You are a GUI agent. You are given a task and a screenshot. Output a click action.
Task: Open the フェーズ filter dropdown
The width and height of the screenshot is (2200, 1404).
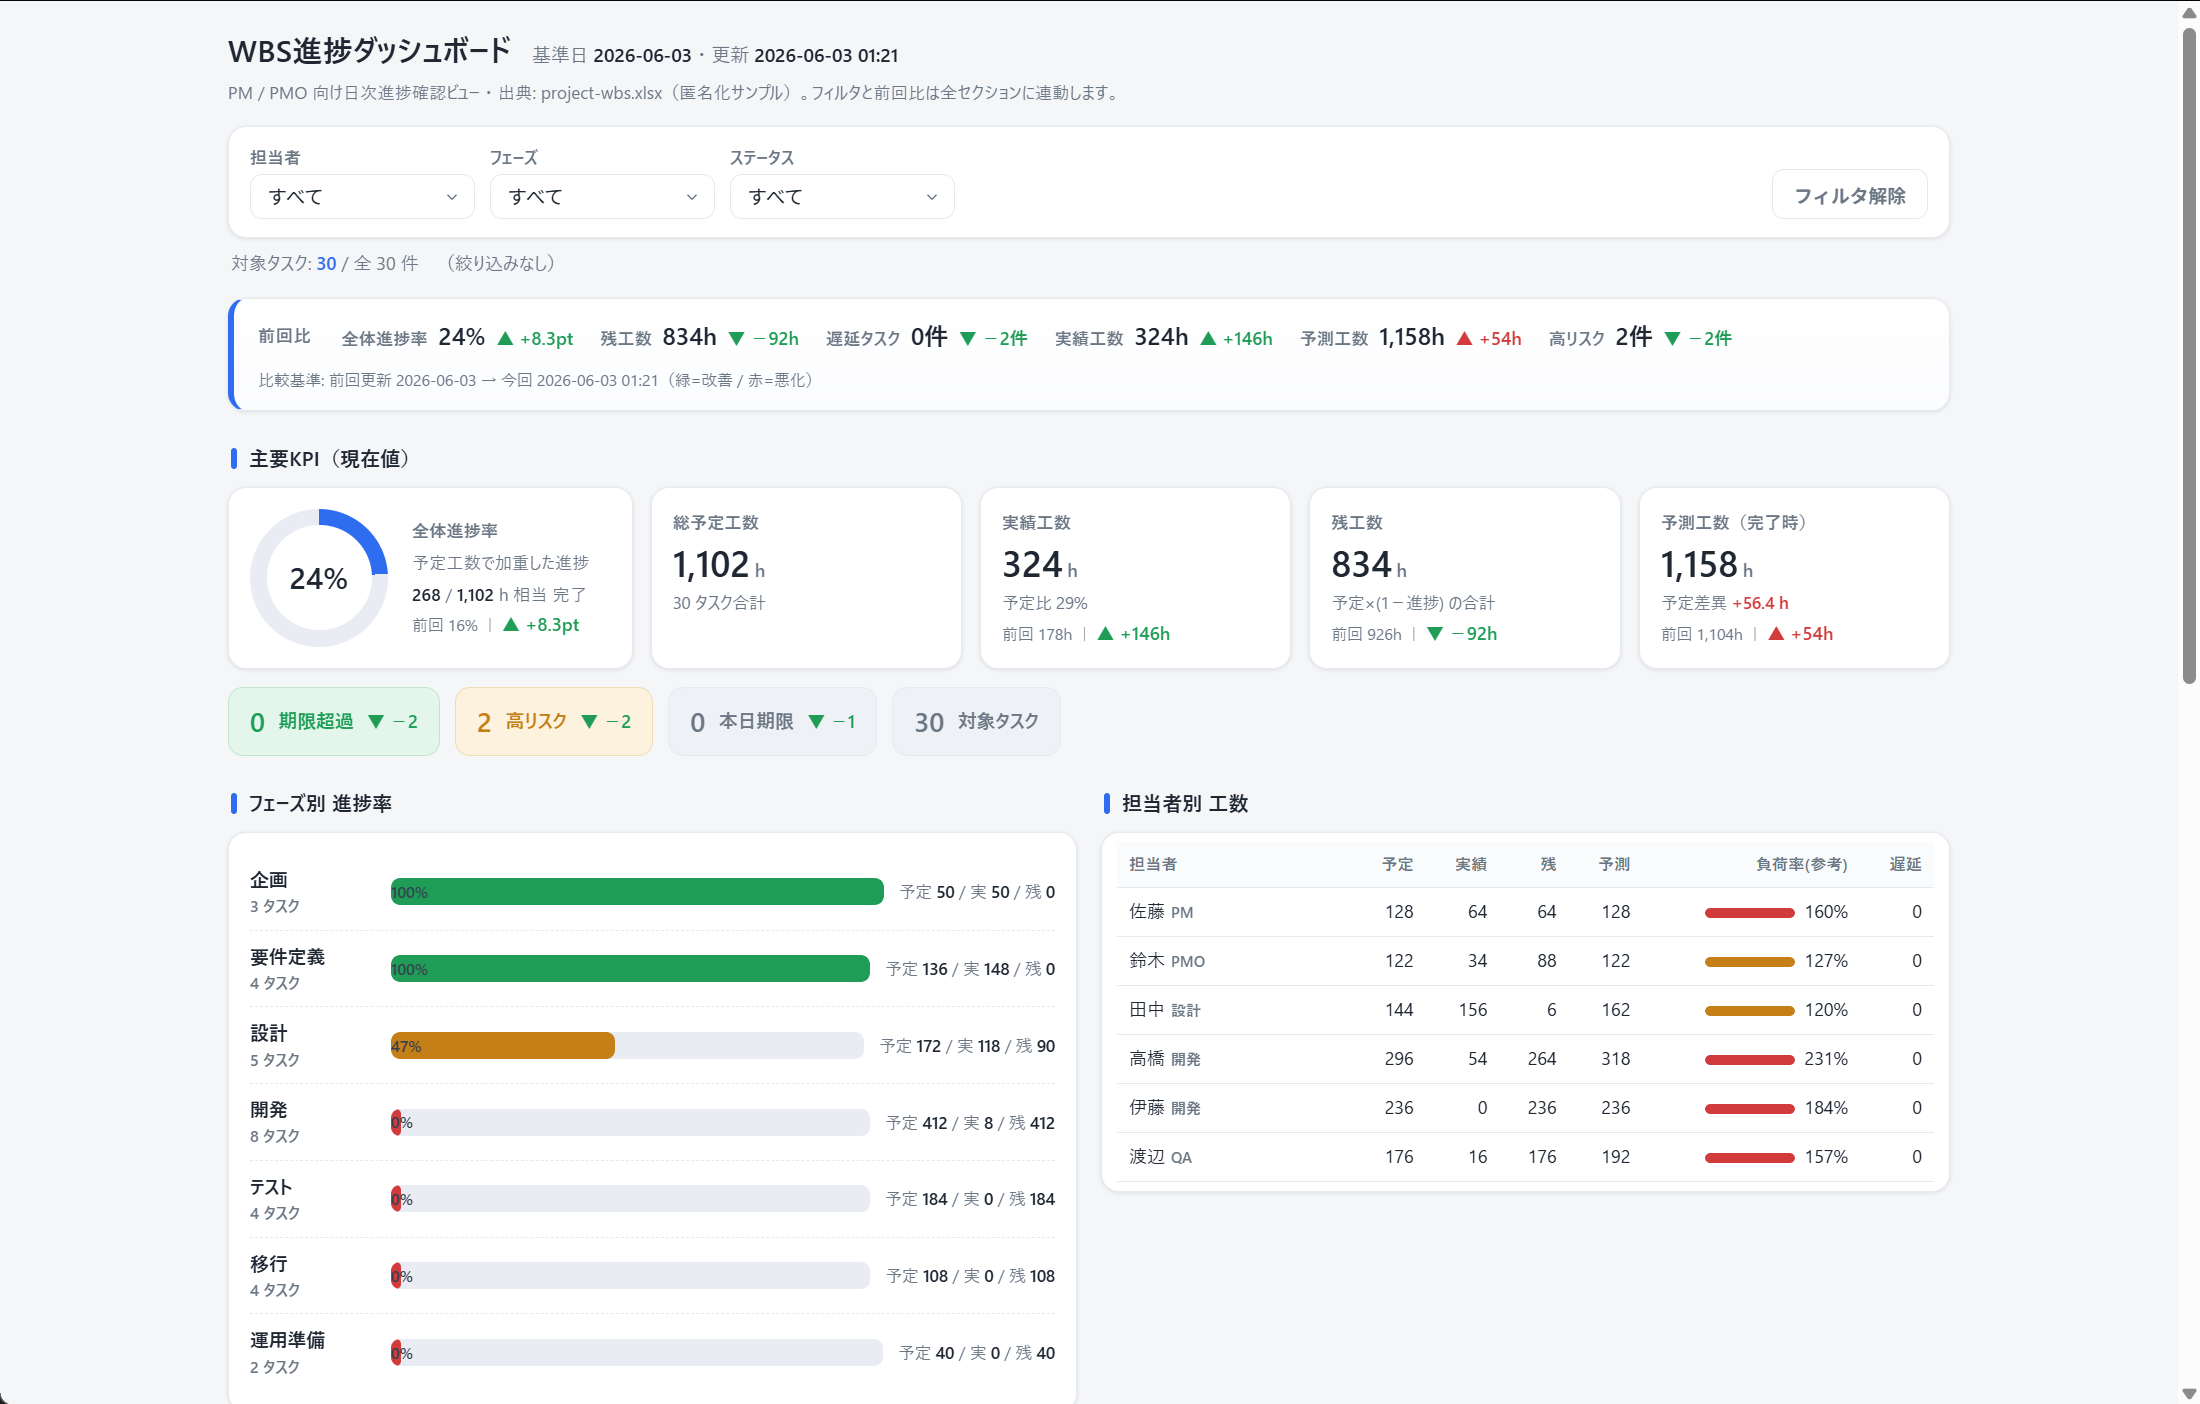pyautogui.click(x=601, y=197)
